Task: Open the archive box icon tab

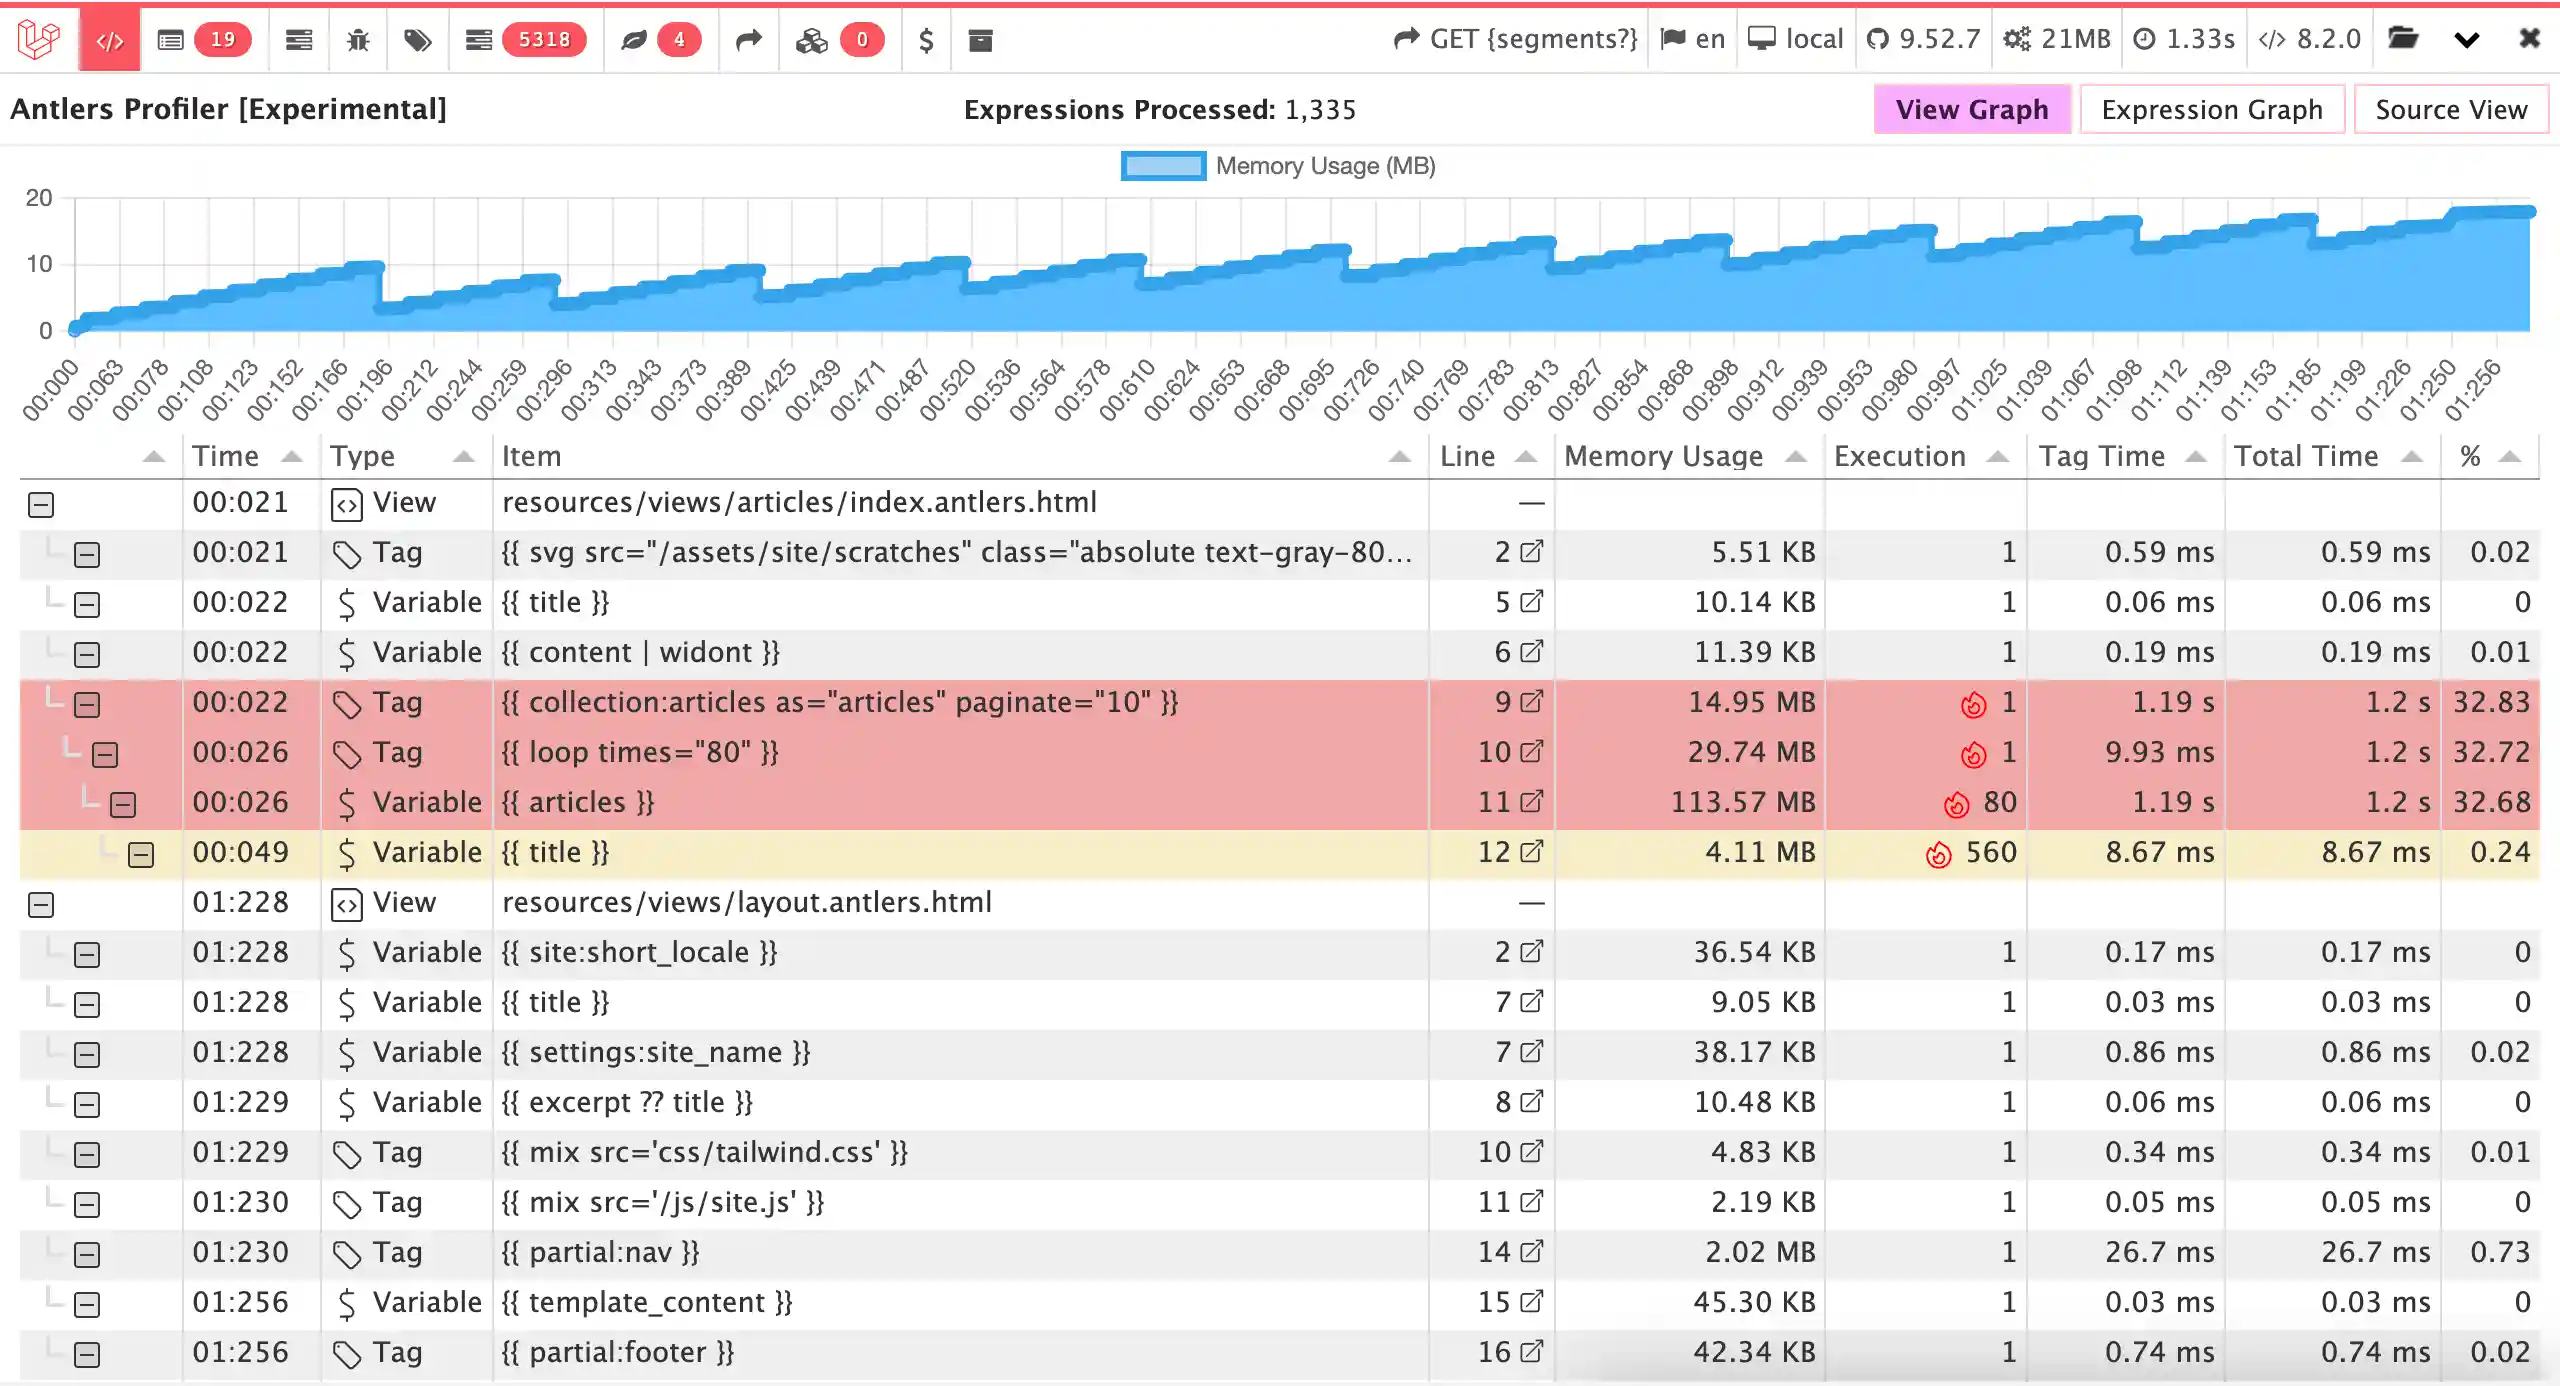Action: click(x=980, y=40)
